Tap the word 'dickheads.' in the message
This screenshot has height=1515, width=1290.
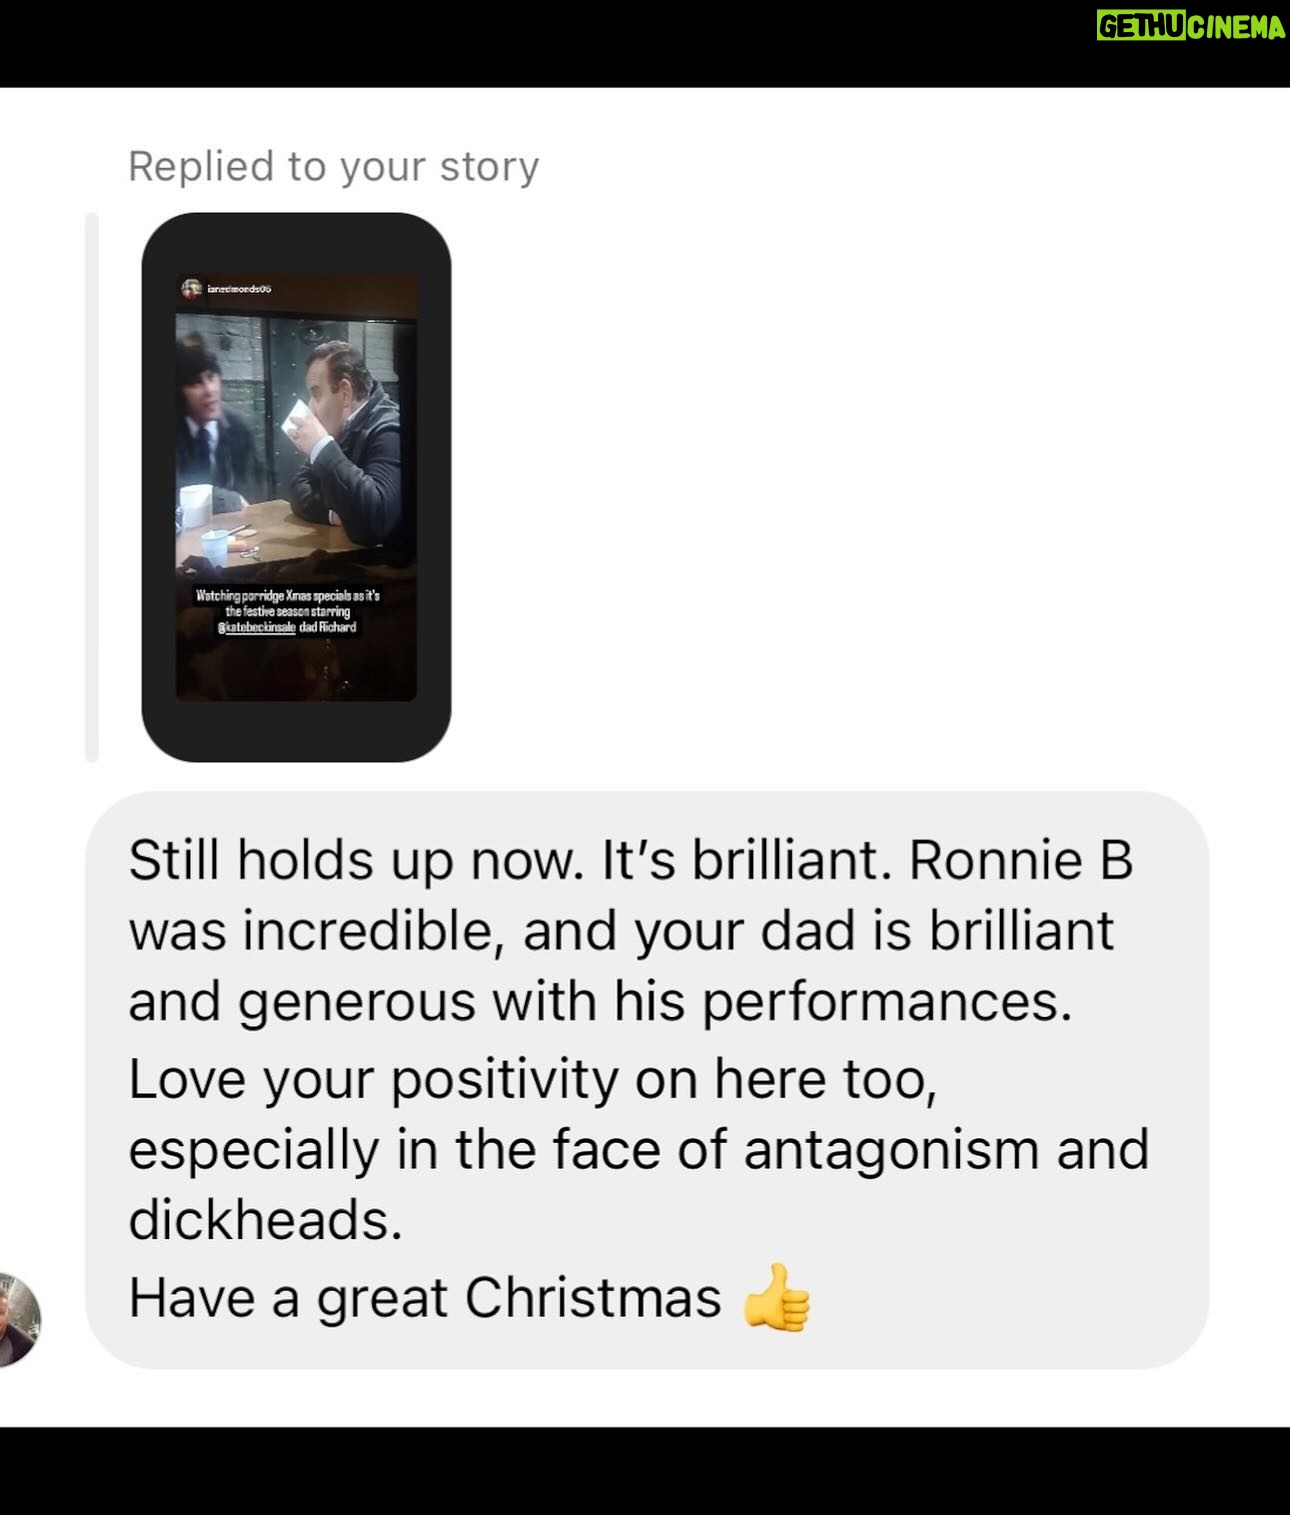(x=266, y=1220)
